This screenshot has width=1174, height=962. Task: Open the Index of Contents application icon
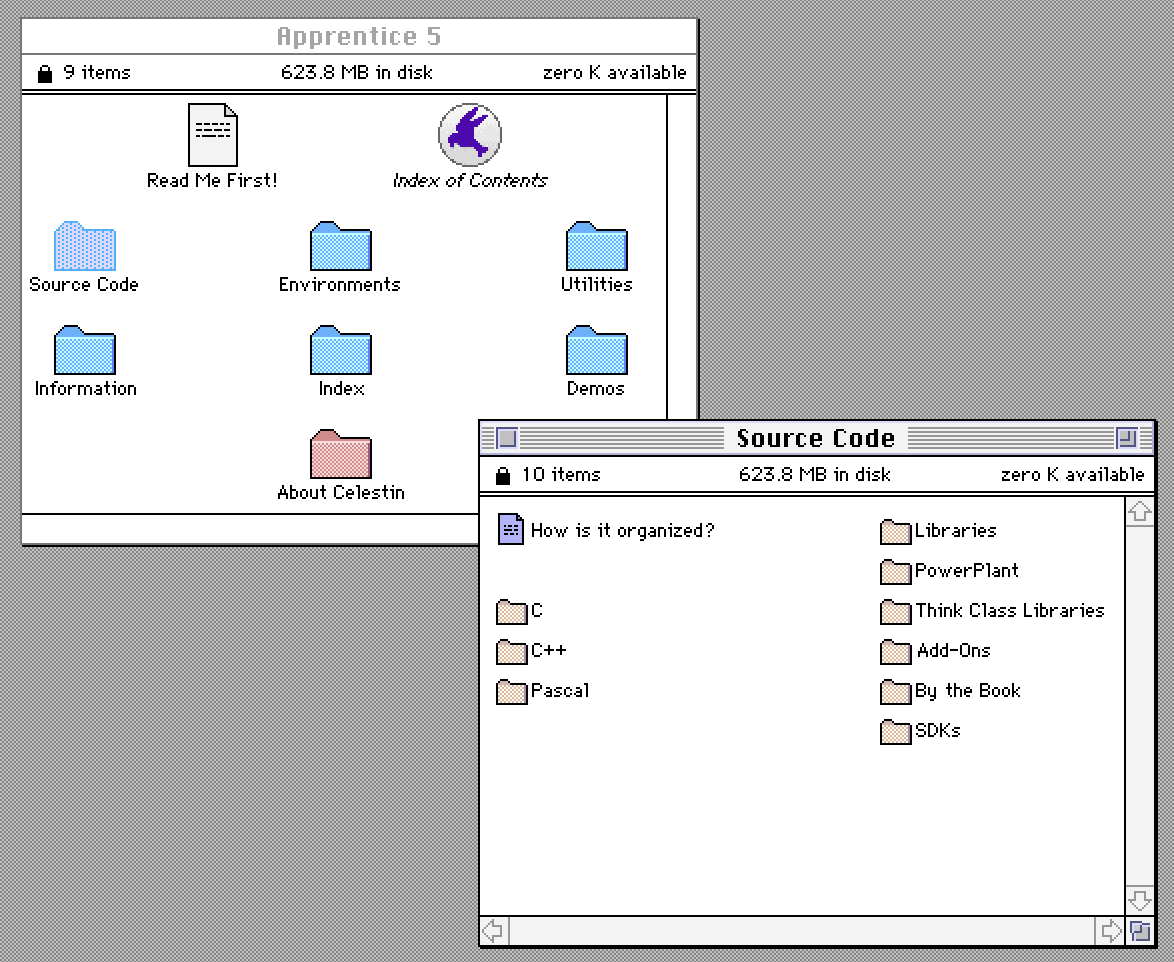coord(469,135)
